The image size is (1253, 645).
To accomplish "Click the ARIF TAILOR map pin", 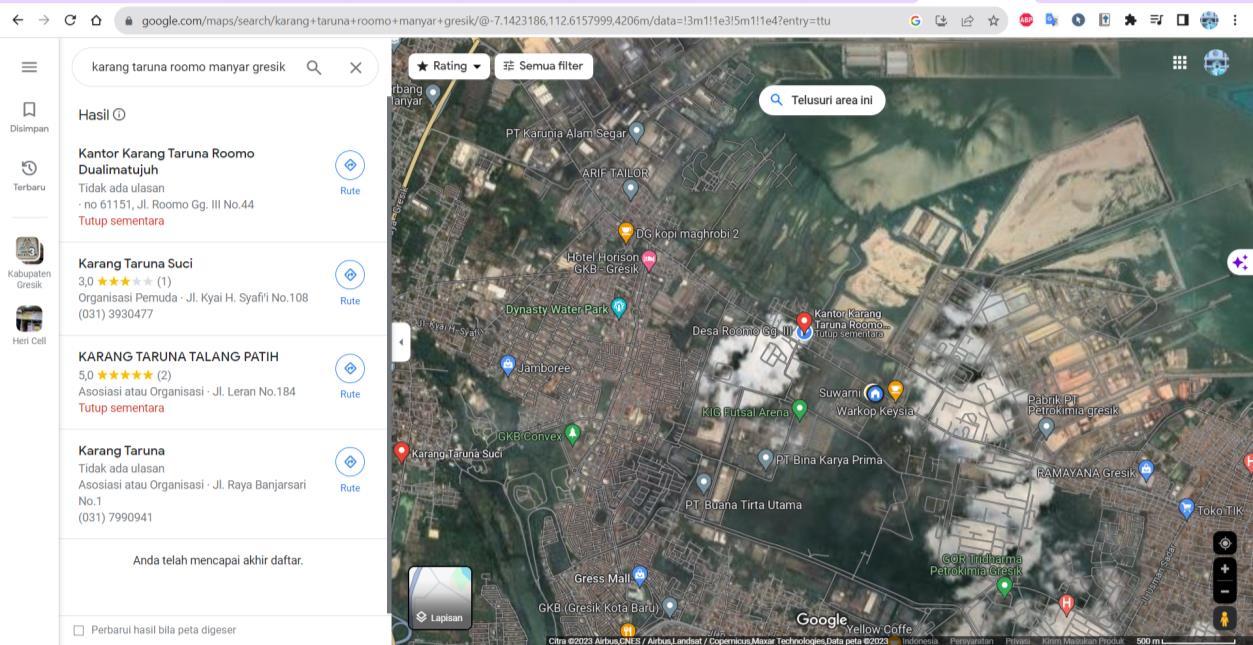I will (630, 187).
